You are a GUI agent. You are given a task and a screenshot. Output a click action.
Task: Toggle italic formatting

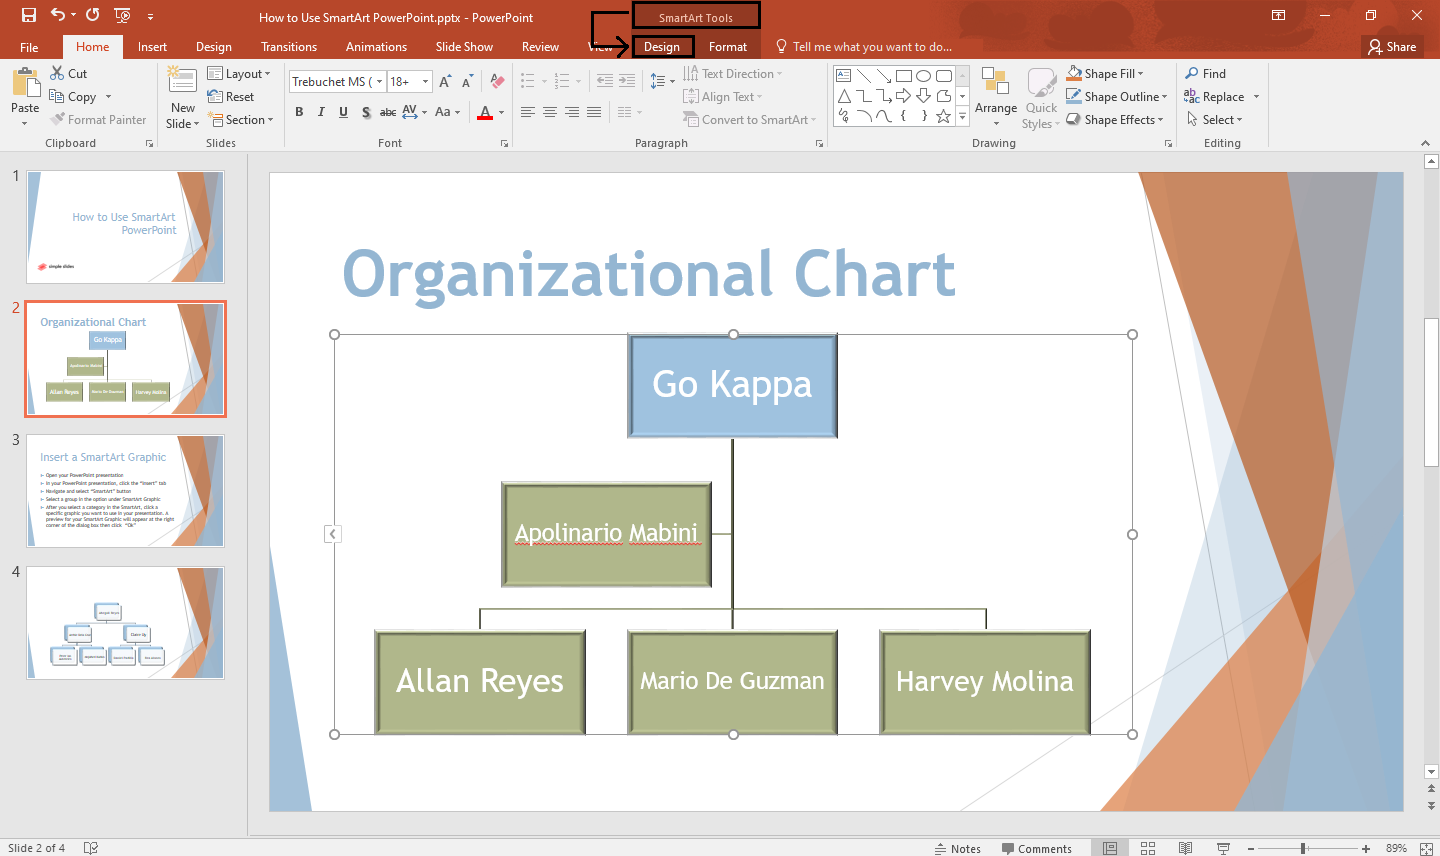point(321,112)
